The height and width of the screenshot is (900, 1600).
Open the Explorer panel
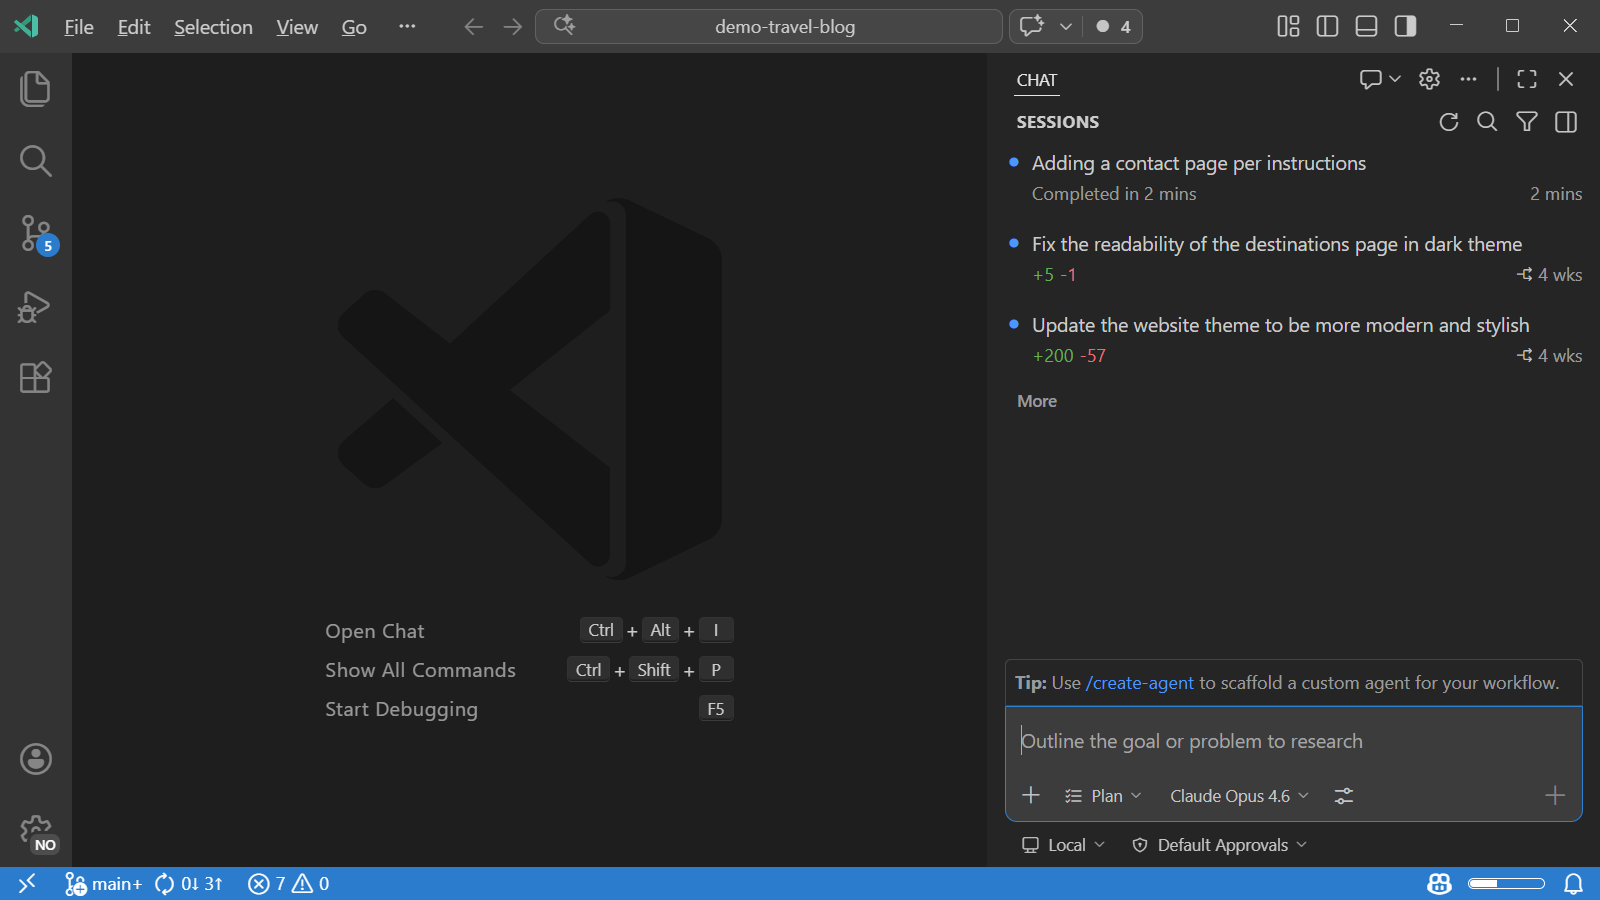click(x=35, y=88)
